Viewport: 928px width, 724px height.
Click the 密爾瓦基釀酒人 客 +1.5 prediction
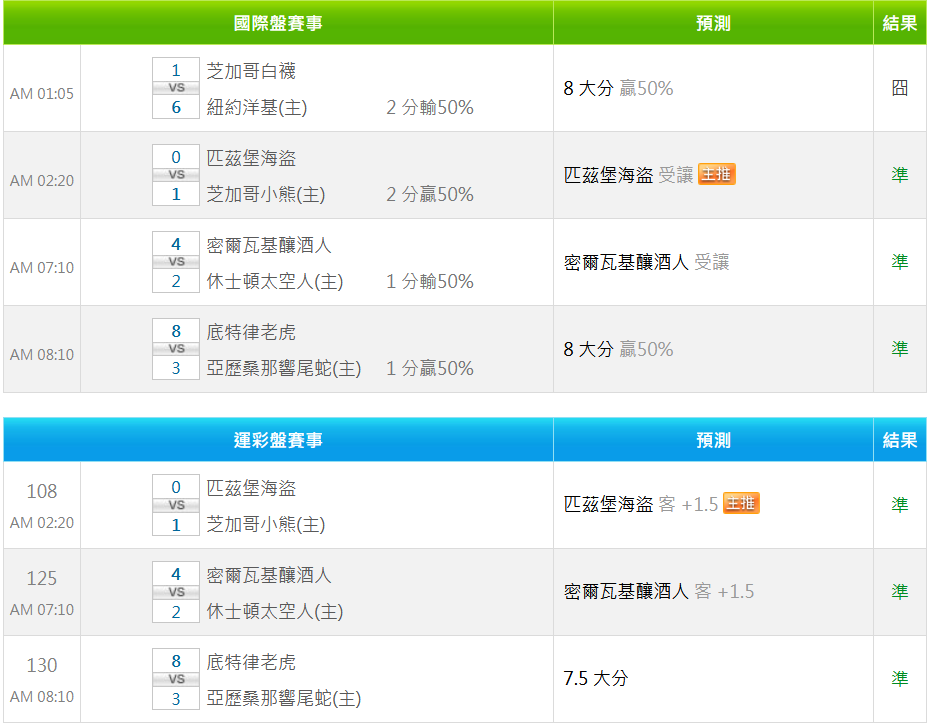659,591
